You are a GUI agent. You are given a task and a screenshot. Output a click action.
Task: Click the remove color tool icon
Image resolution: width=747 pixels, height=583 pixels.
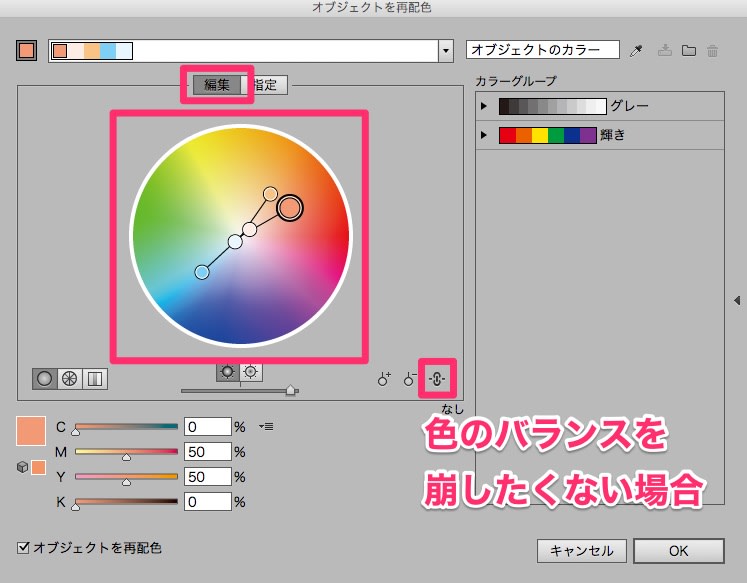click(410, 379)
